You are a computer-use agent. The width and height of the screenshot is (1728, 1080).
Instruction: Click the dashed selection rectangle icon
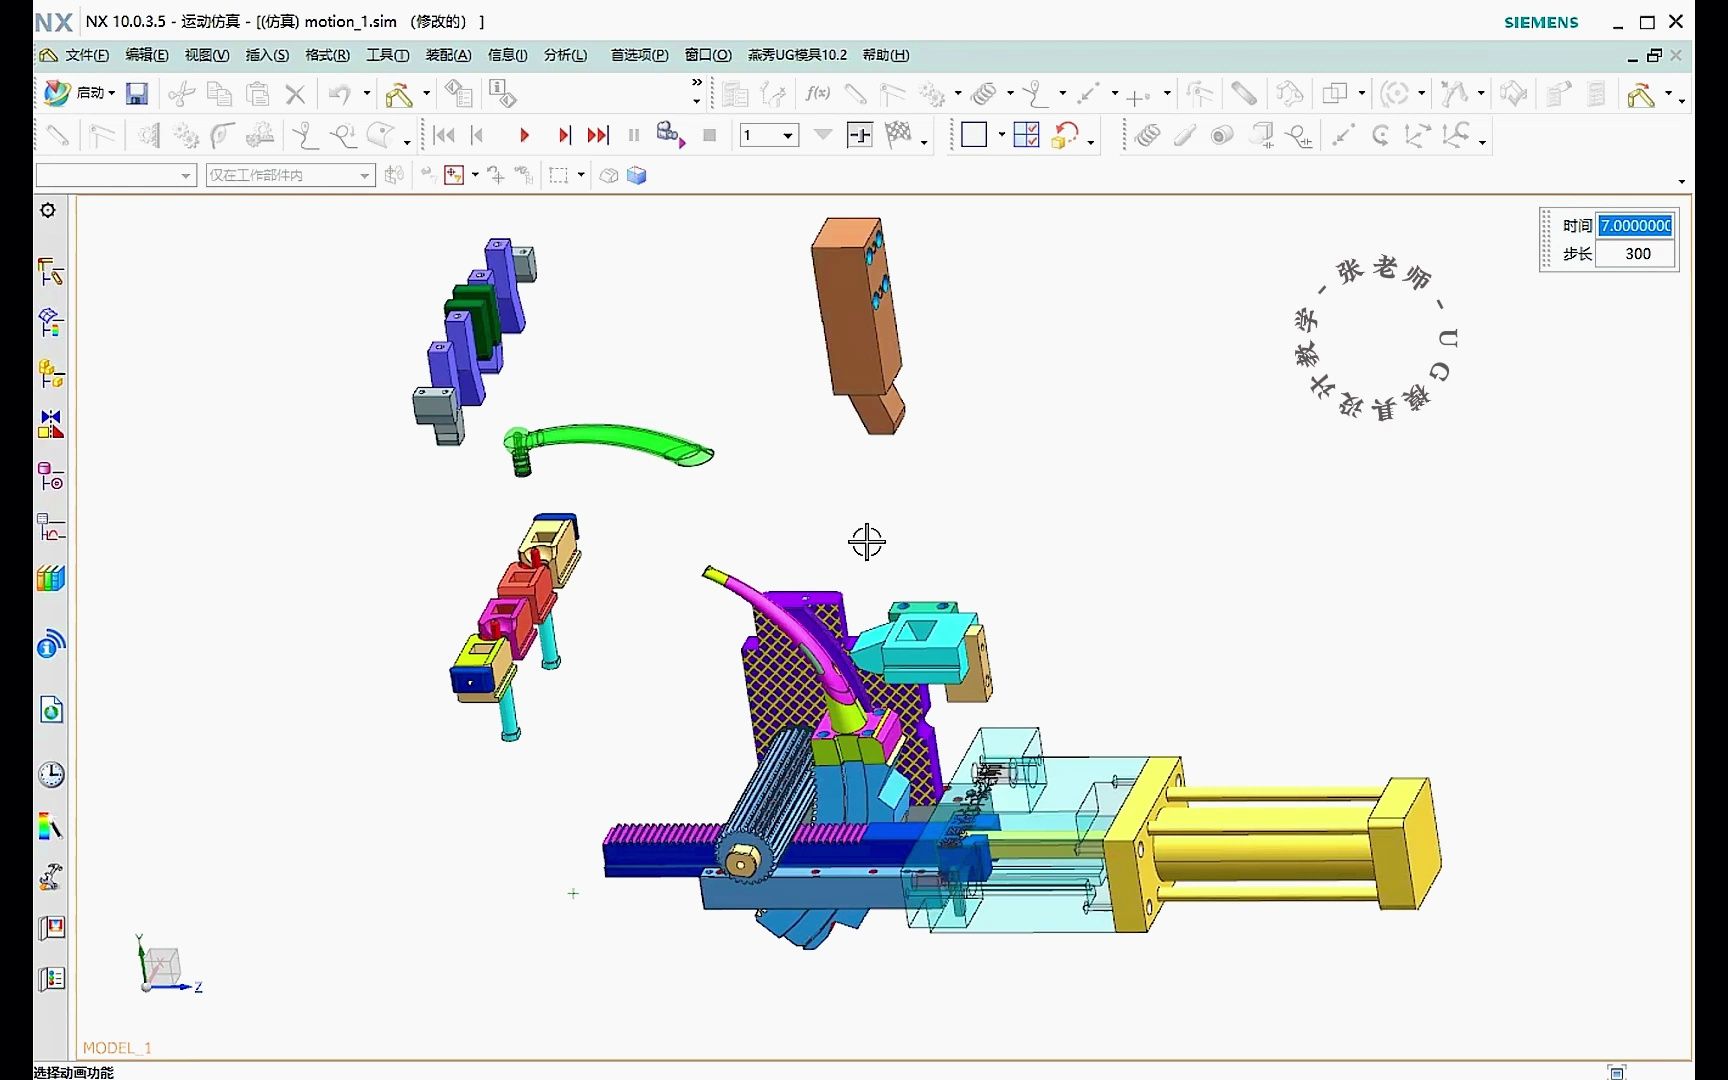[559, 176]
